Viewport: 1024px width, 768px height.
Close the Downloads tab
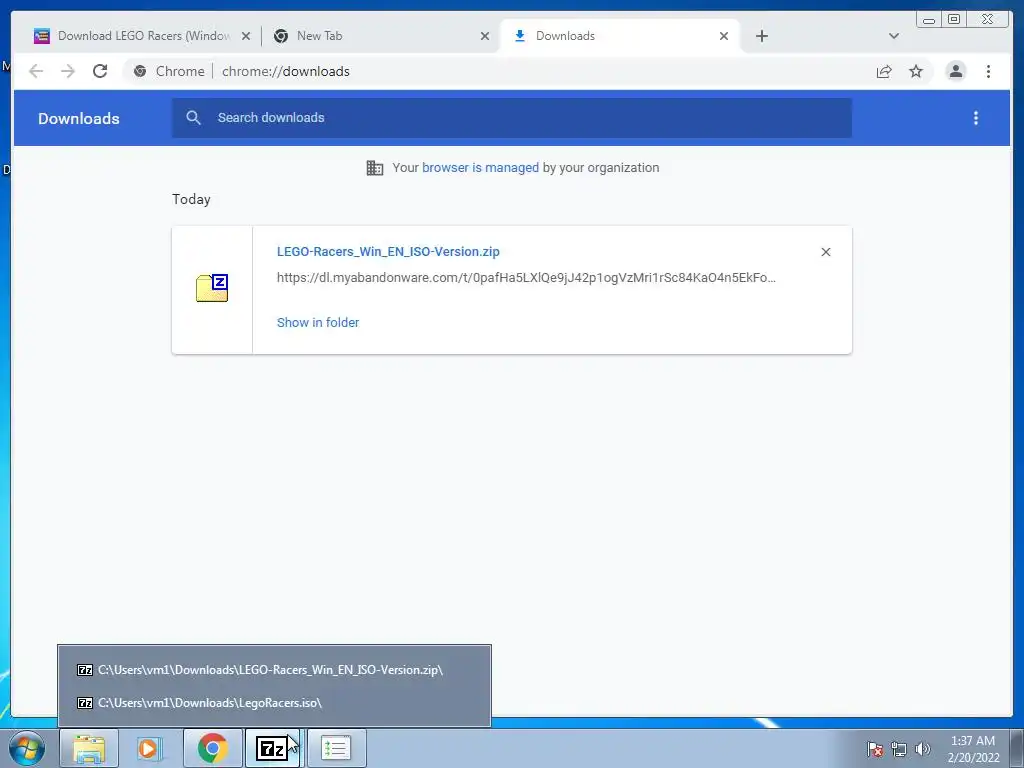[x=724, y=36]
